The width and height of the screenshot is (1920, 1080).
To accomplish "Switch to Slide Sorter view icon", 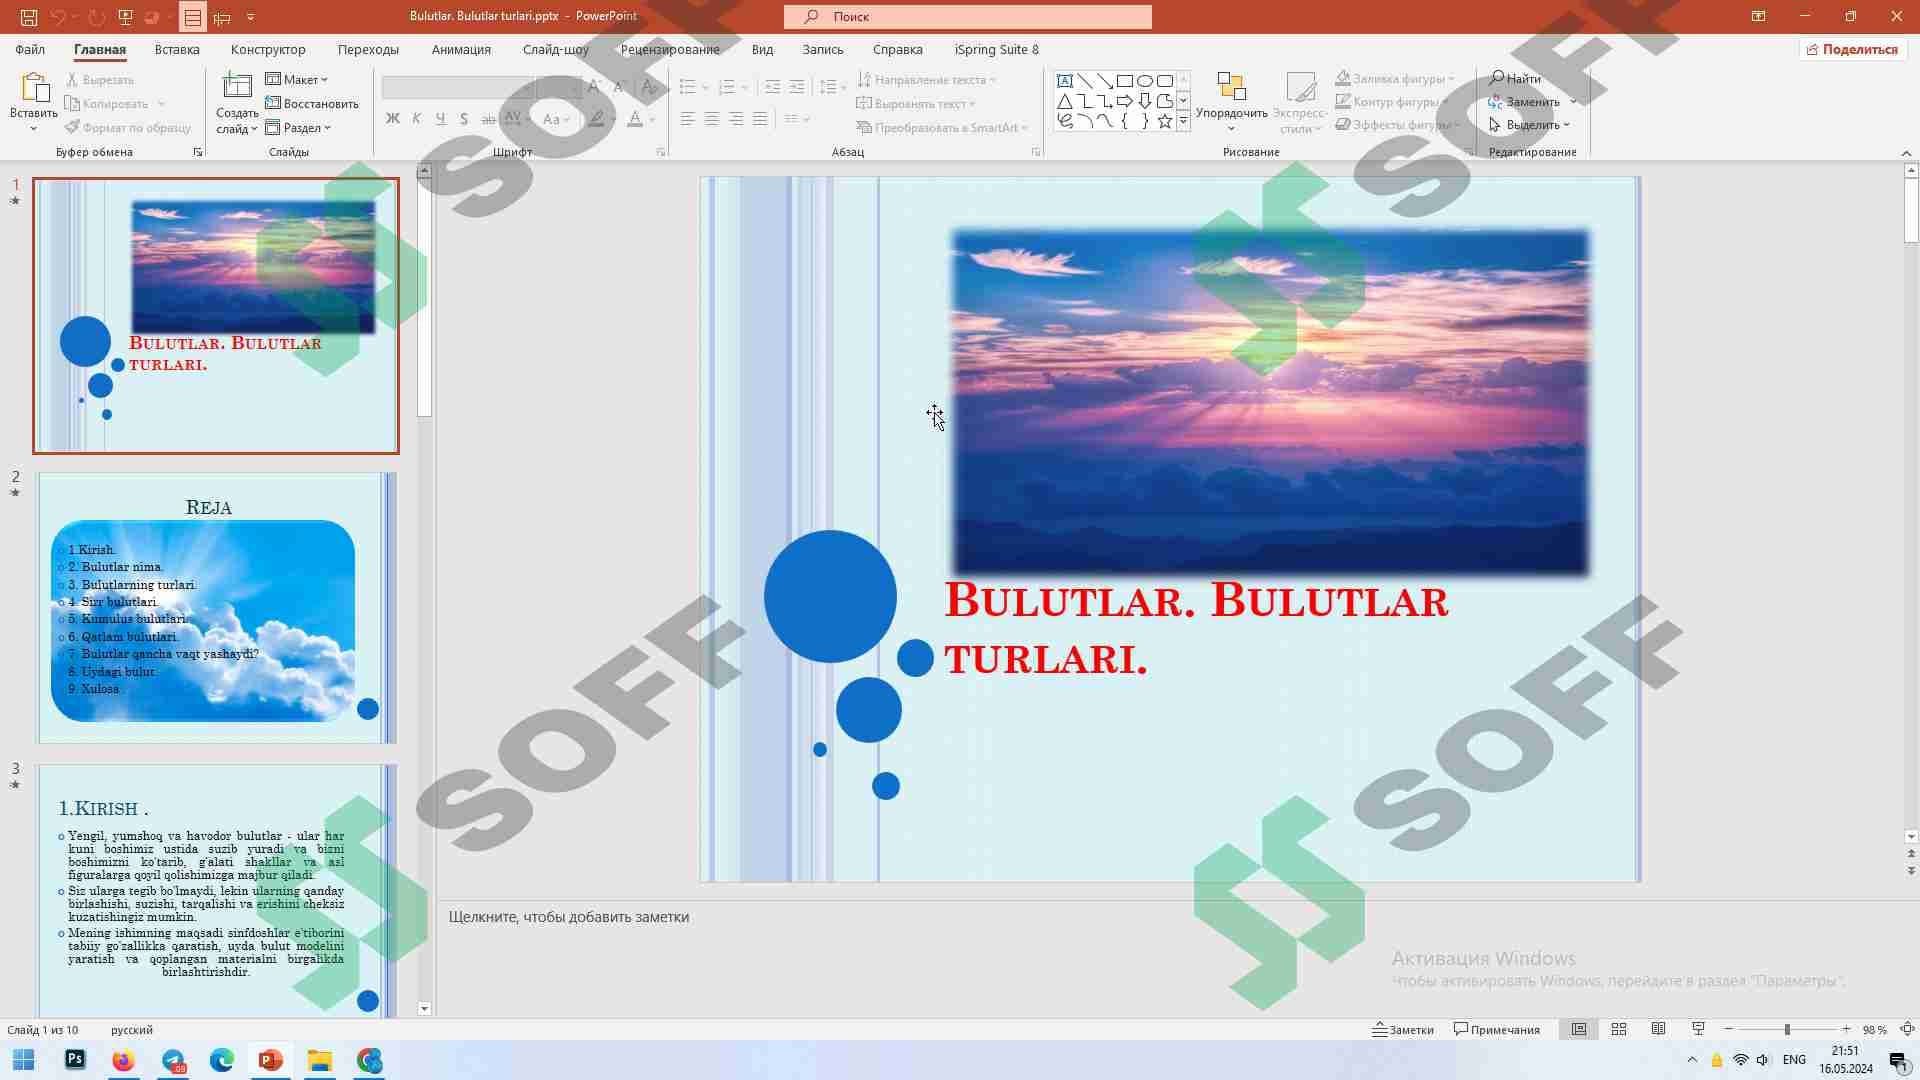I will [x=1619, y=1029].
